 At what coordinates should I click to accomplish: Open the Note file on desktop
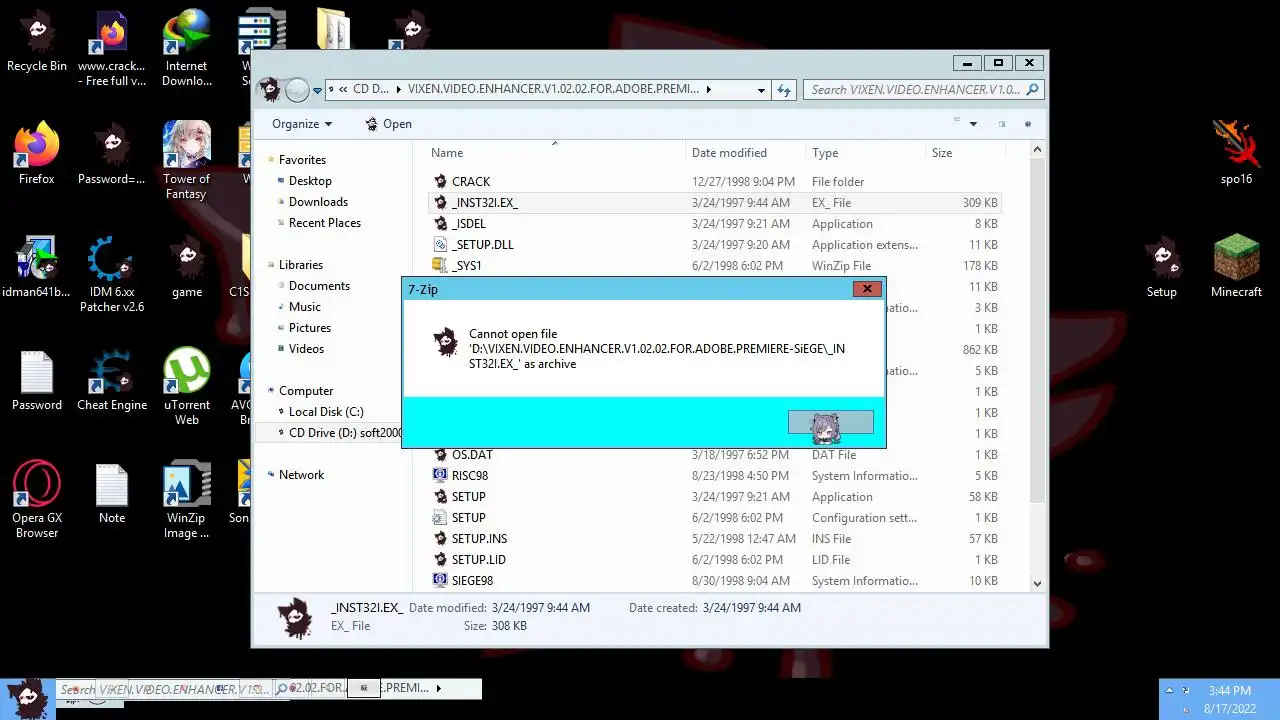click(112, 493)
